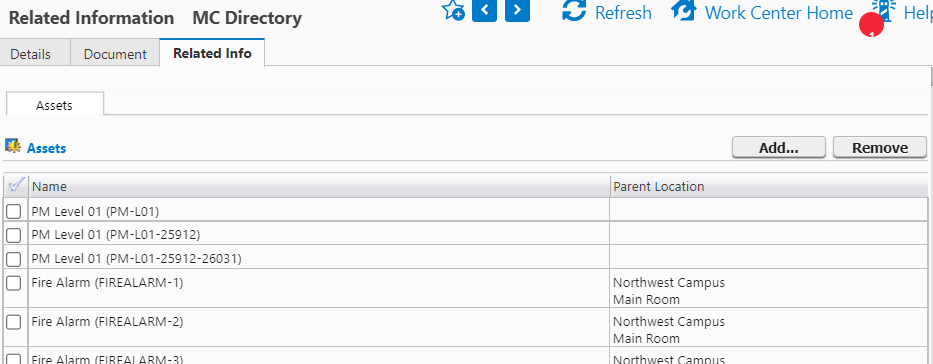Sort by the Parent Location column header
The height and width of the screenshot is (364, 933).
click(x=659, y=187)
